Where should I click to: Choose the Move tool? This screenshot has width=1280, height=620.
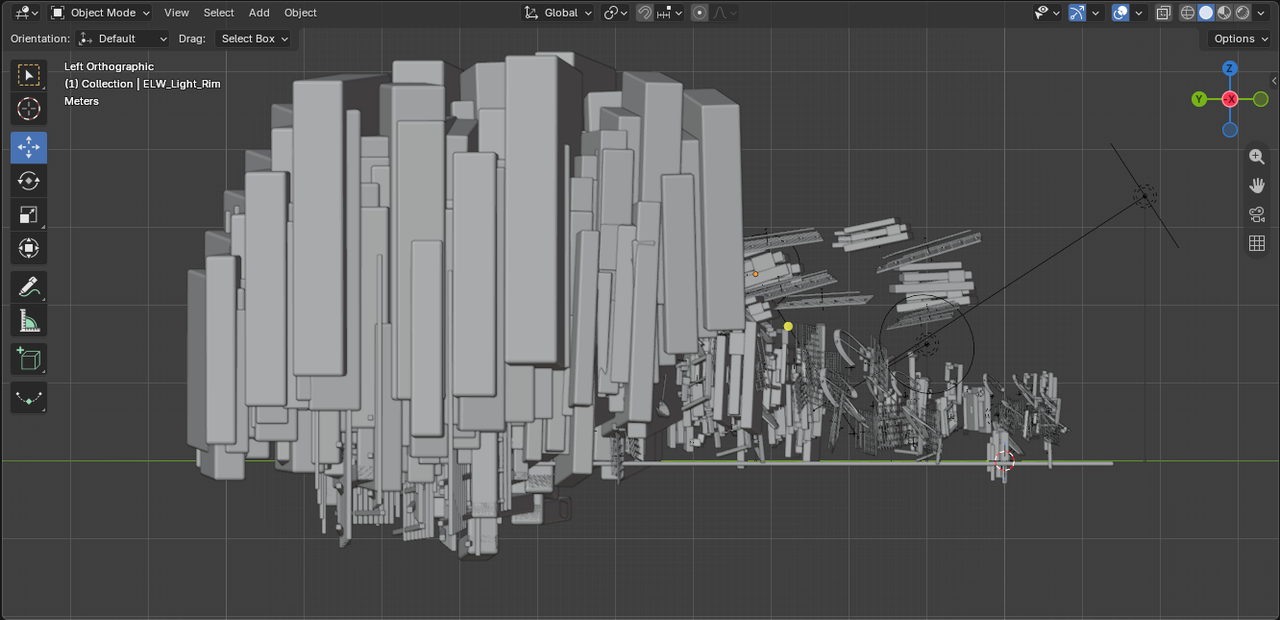[29, 147]
